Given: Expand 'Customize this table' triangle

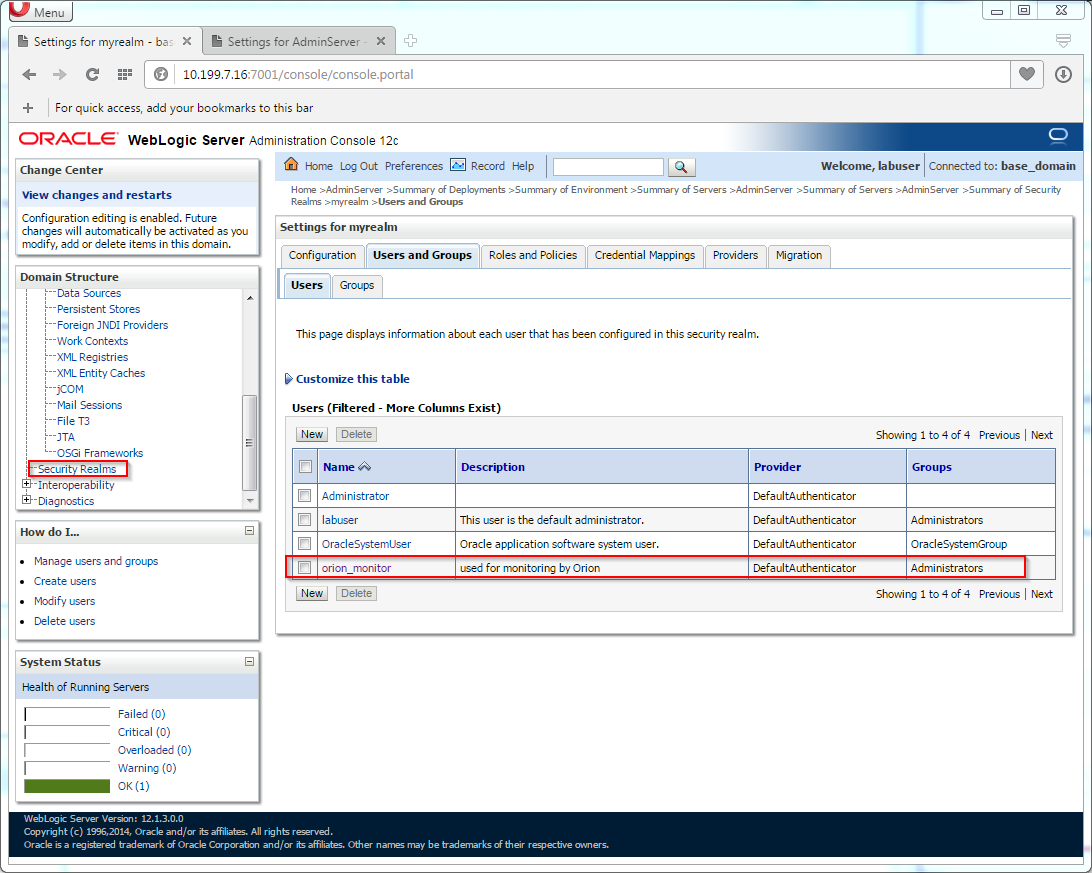Looking at the screenshot, I should pyautogui.click(x=288, y=379).
